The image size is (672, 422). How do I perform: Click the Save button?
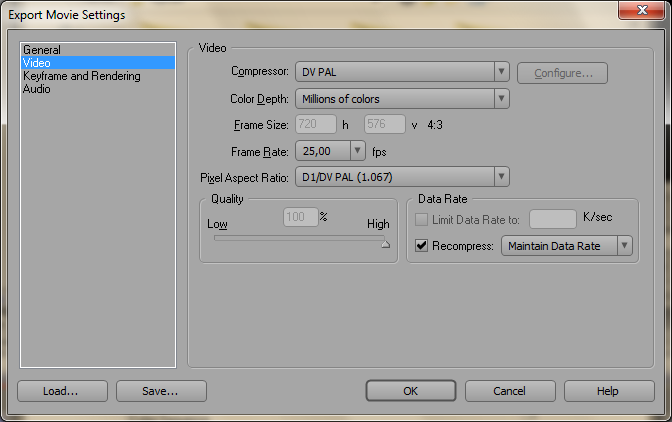tap(161, 391)
